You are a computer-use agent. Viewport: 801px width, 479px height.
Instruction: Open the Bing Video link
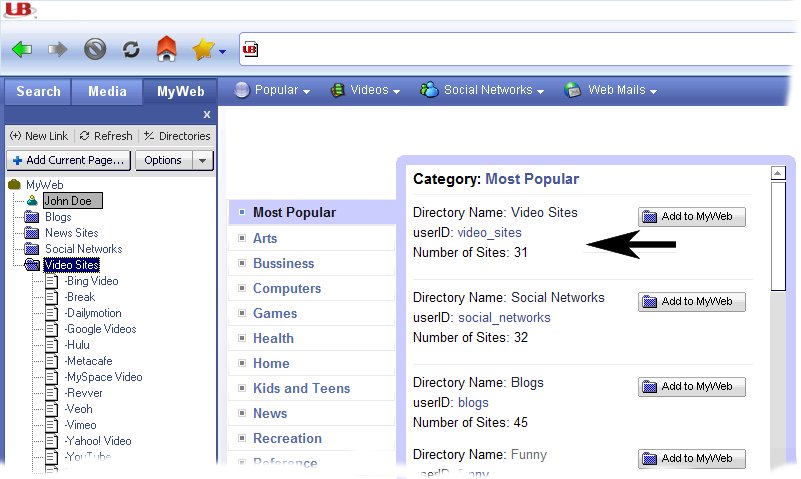coord(92,281)
